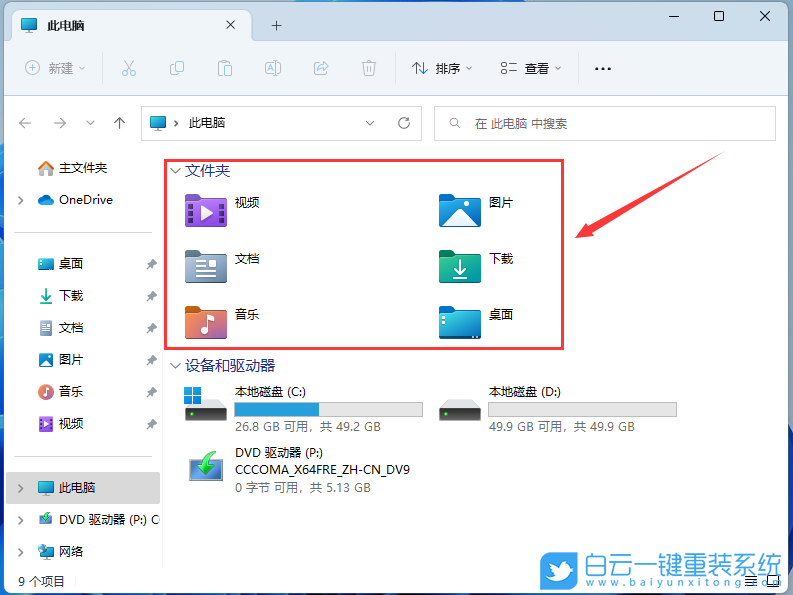Click the 9 个项目 status text
This screenshot has width=793, height=595.
click(x=41, y=581)
